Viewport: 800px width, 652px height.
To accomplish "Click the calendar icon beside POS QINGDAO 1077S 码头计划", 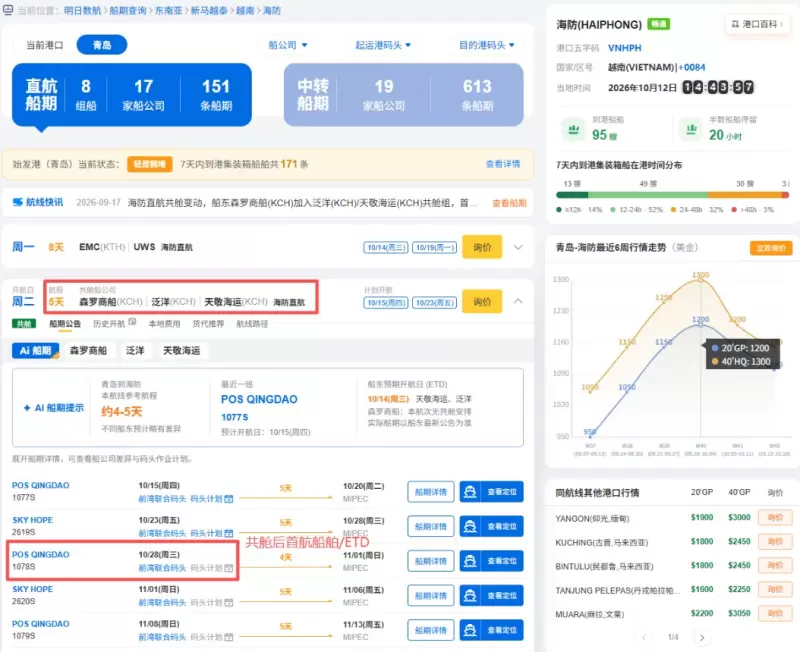I will coord(229,498).
